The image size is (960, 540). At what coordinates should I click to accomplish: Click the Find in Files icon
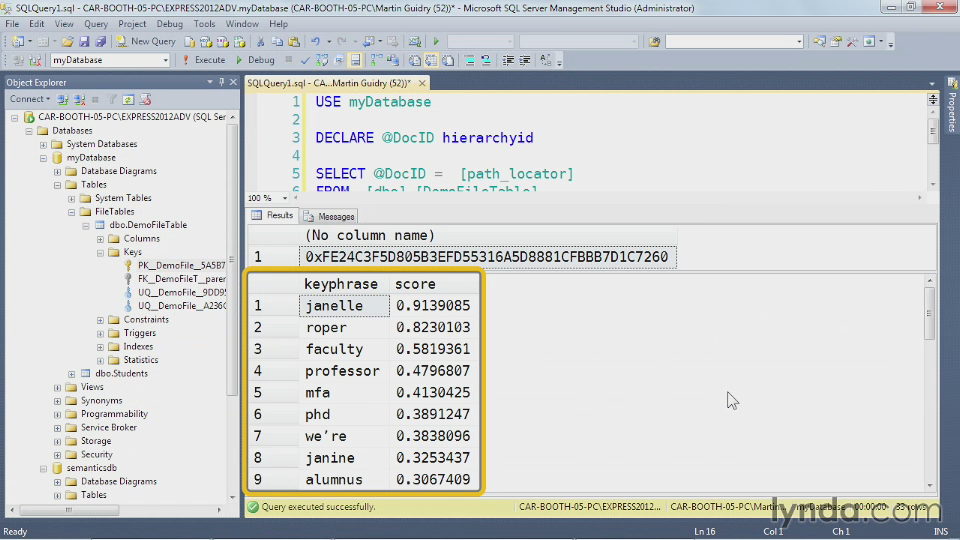click(654, 42)
